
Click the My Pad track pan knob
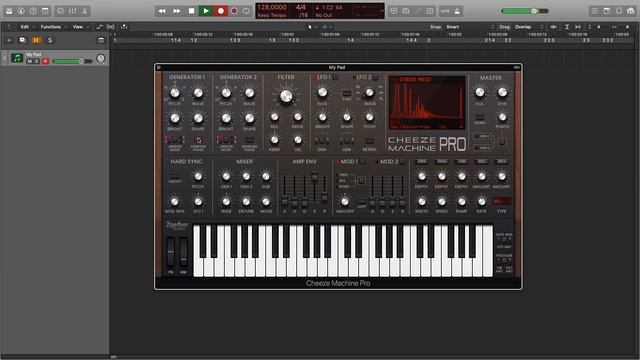tap(101, 59)
